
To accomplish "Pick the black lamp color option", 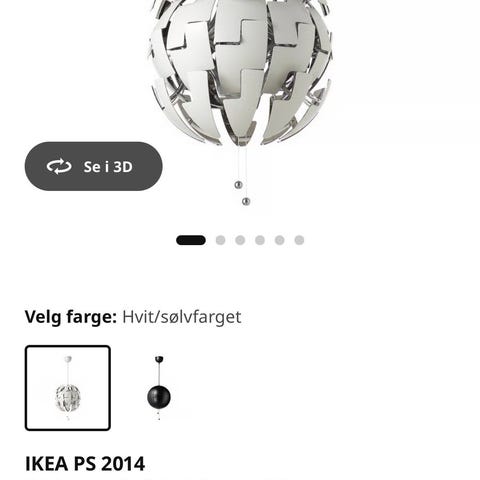I will tap(159, 388).
